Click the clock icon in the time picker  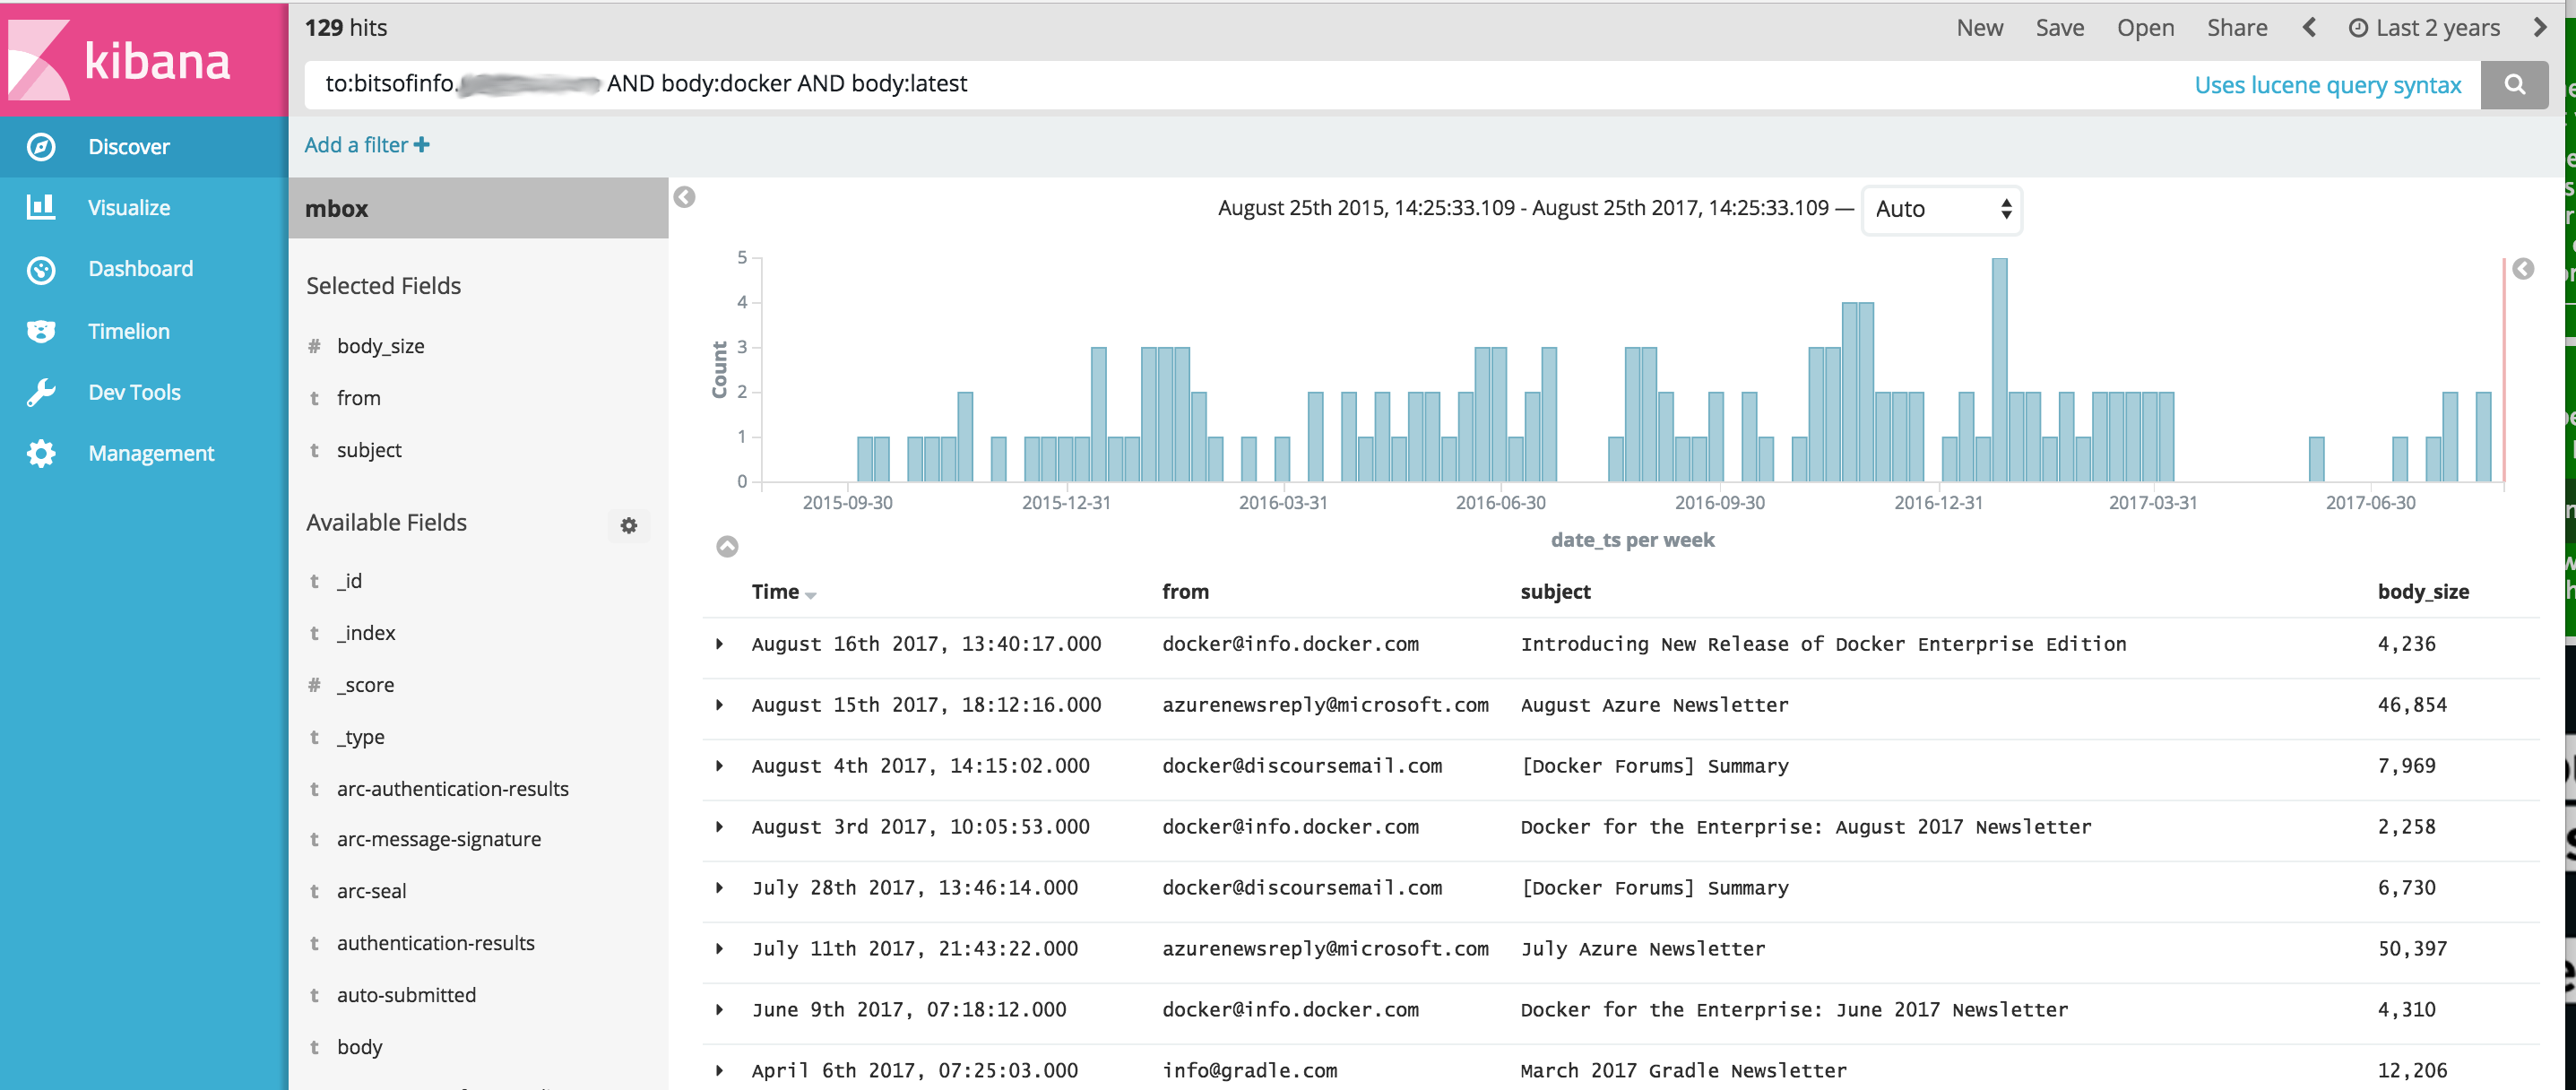(2358, 28)
